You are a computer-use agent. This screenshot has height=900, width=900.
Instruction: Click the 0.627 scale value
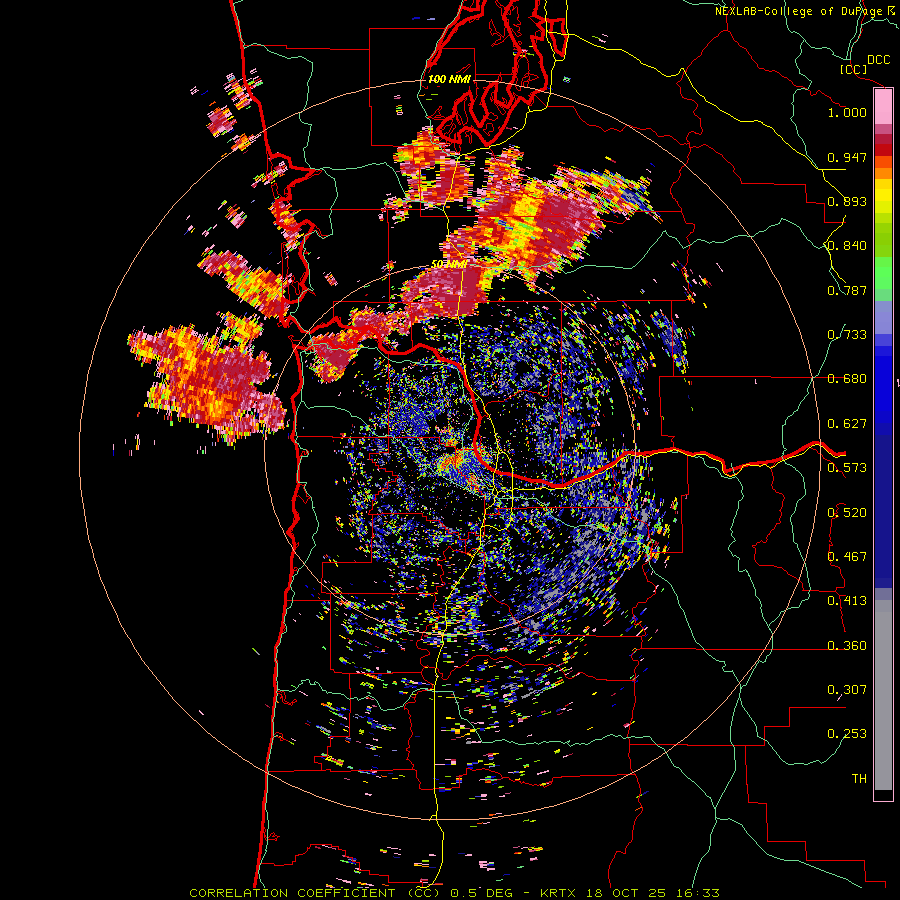tap(847, 424)
